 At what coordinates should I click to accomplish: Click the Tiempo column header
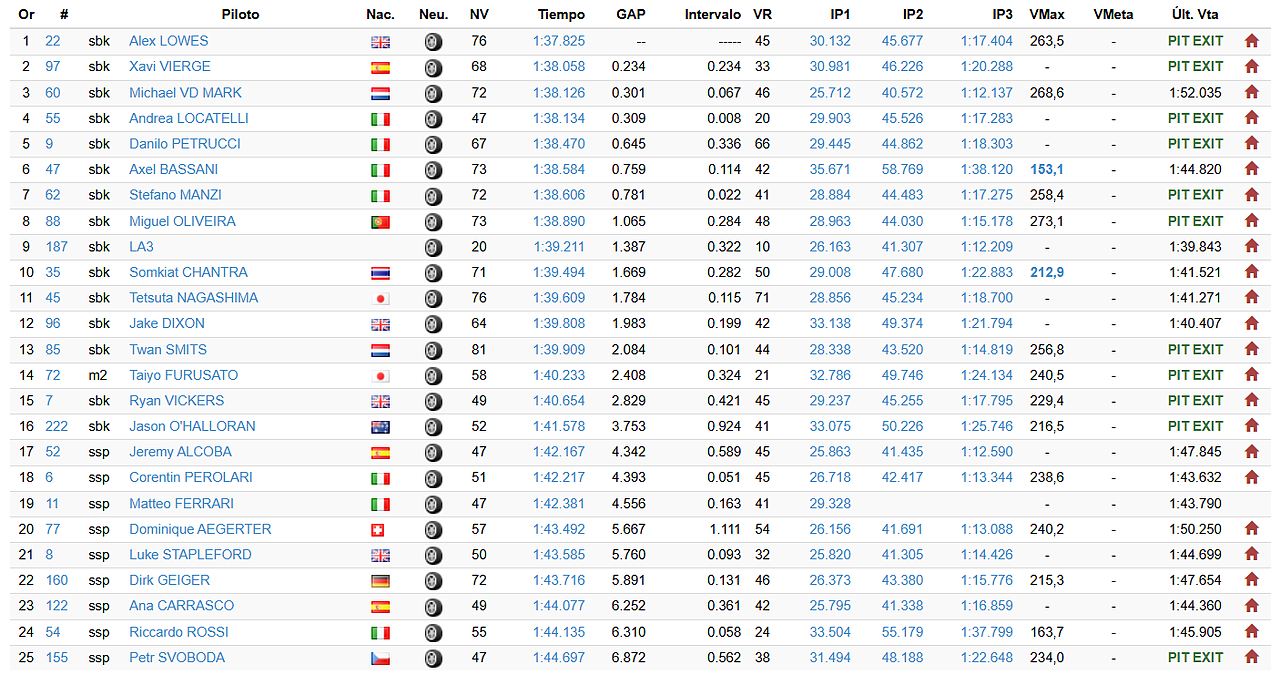561,15
